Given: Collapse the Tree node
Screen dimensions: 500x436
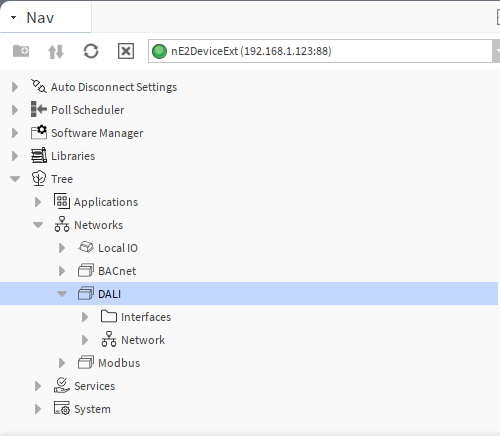Looking at the screenshot, I should pyautogui.click(x=15, y=179).
